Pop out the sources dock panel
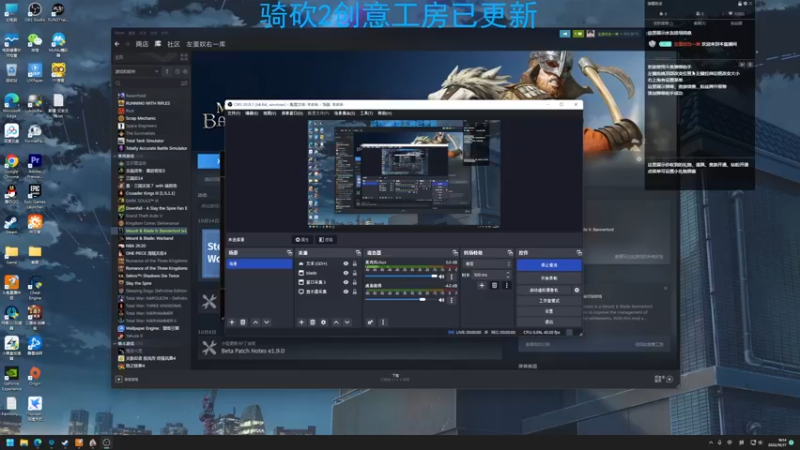800x450 pixels. [358, 253]
